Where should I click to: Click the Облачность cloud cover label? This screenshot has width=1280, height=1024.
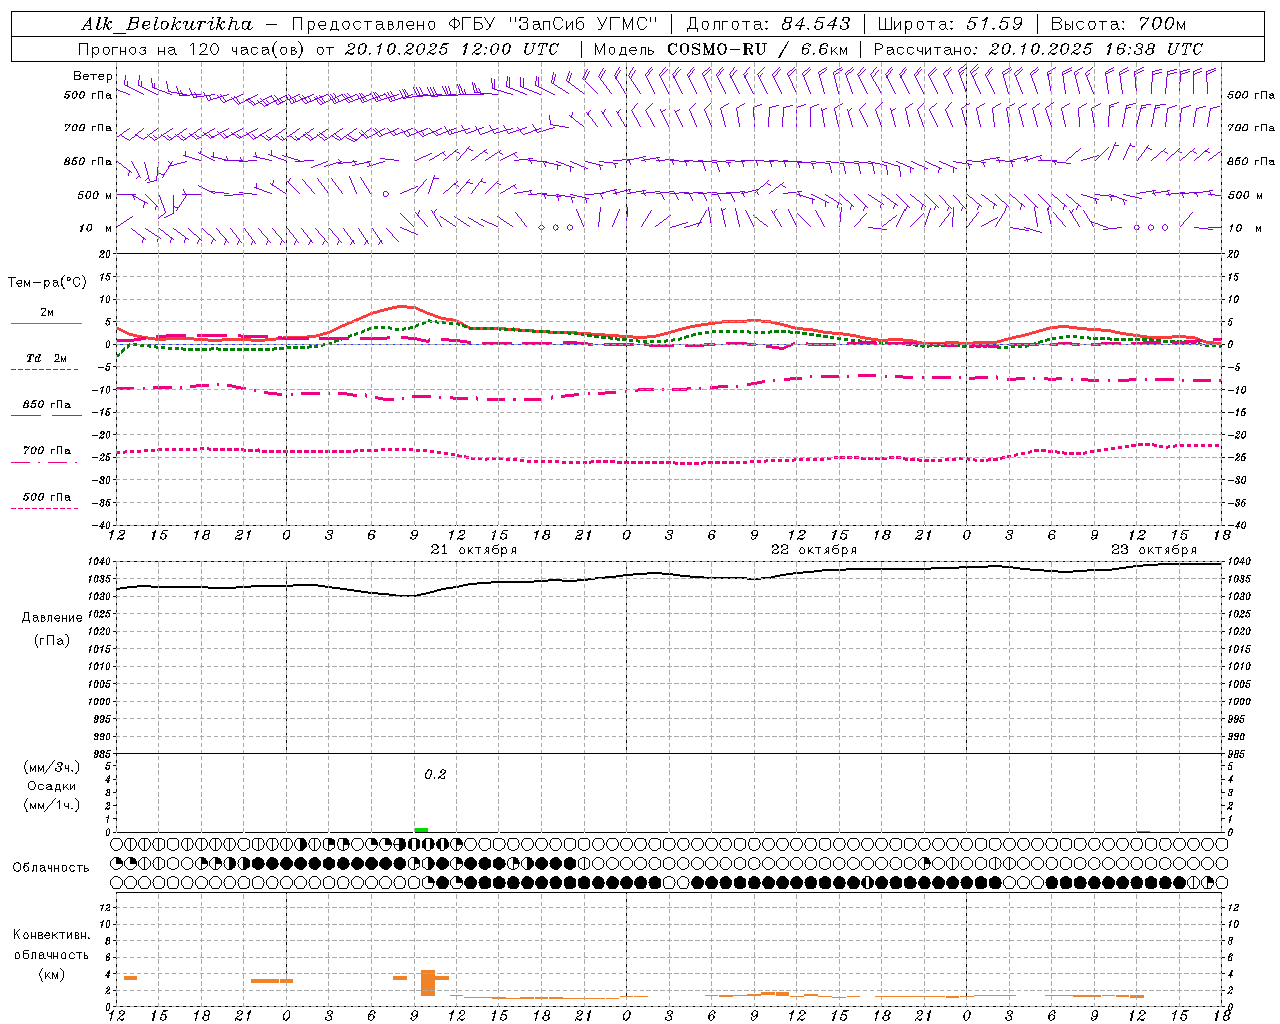tap(51, 867)
